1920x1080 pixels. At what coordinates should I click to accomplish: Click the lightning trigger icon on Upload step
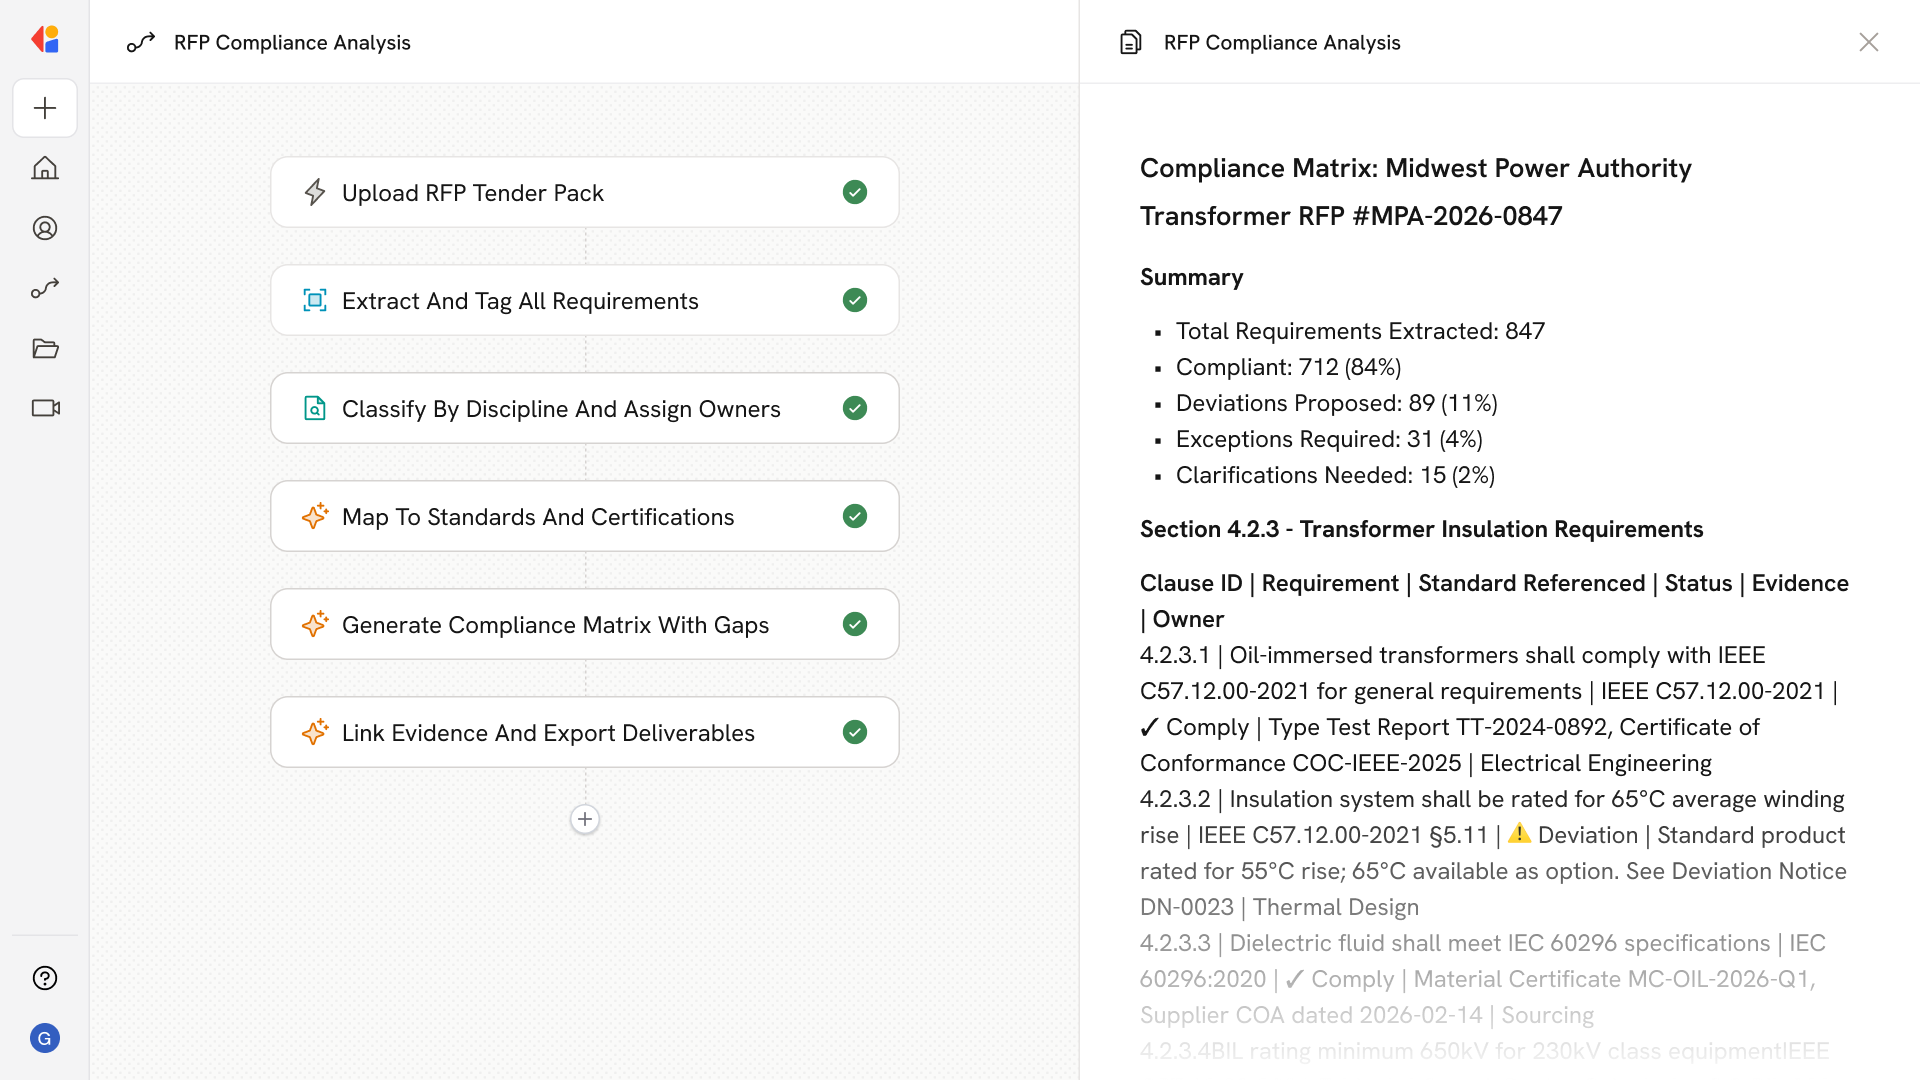315,192
